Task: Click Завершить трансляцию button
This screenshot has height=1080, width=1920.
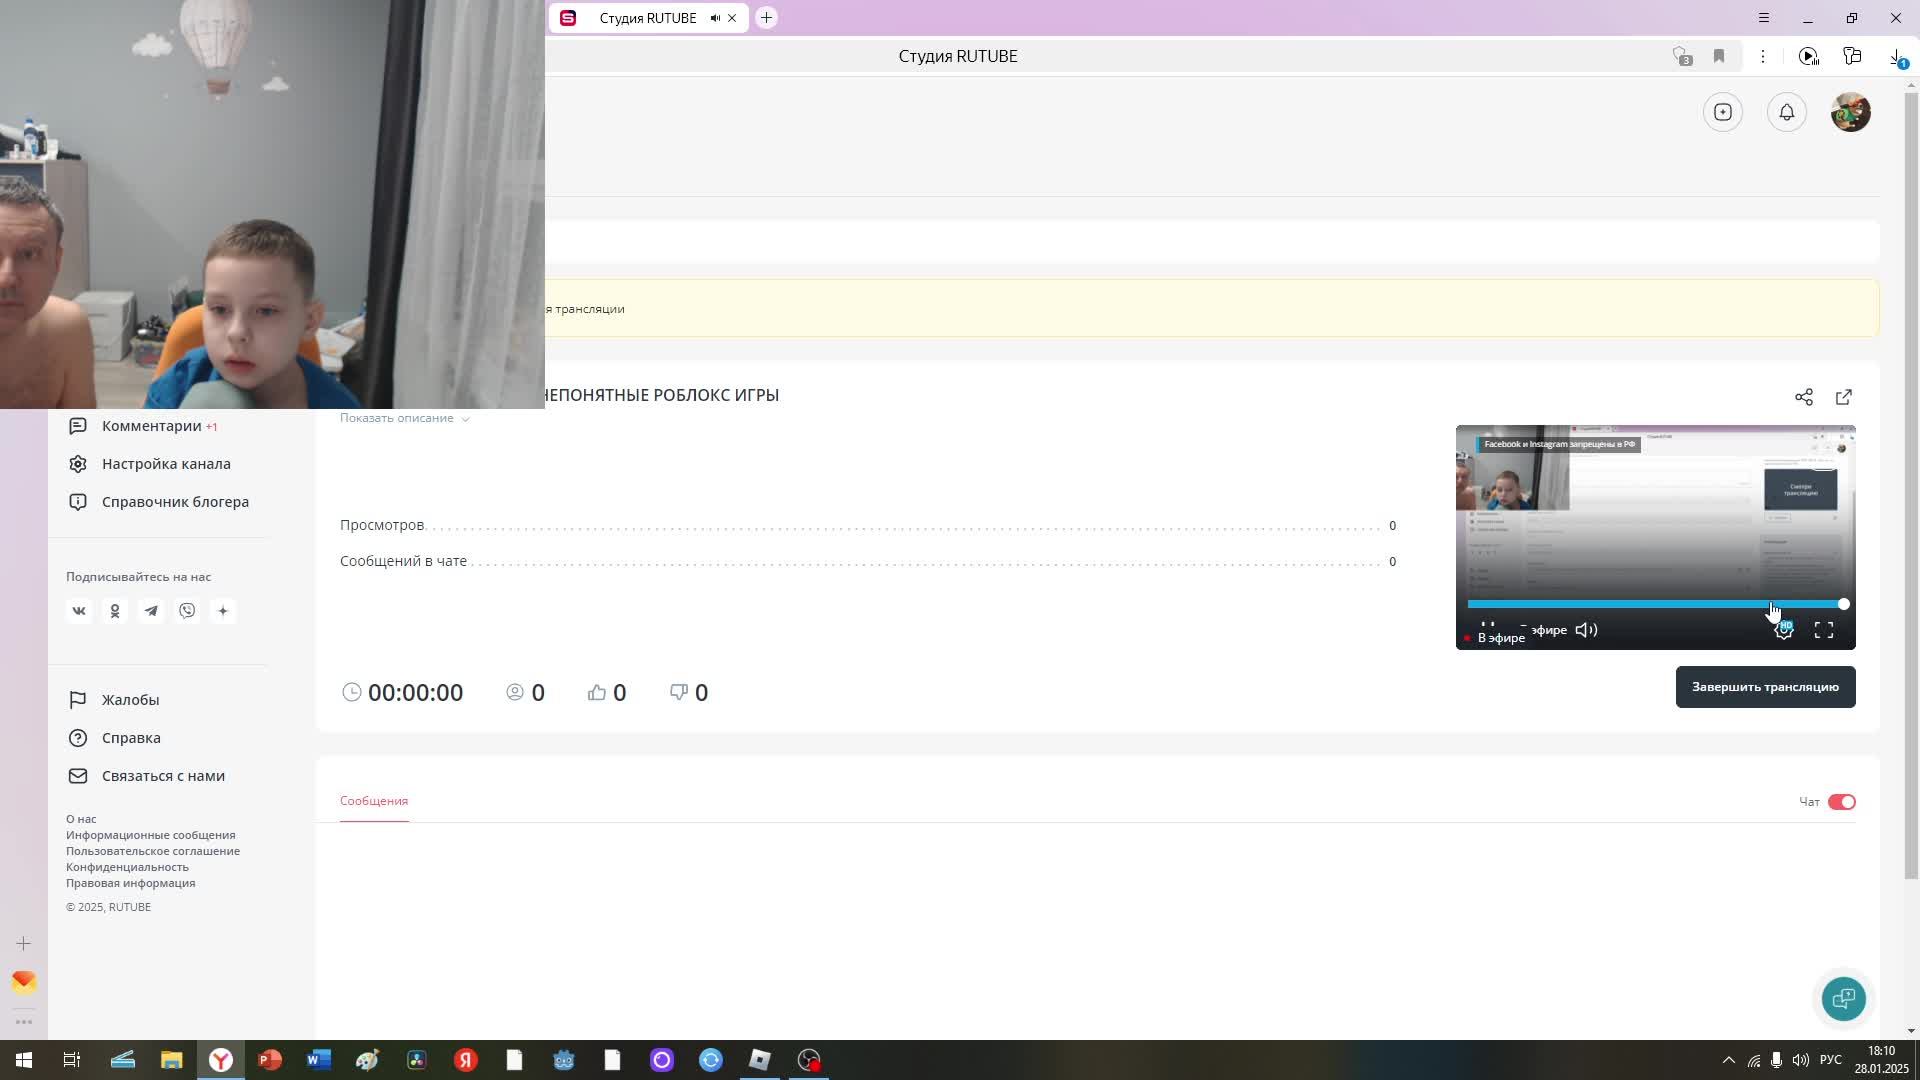Action: (1766, 687)
